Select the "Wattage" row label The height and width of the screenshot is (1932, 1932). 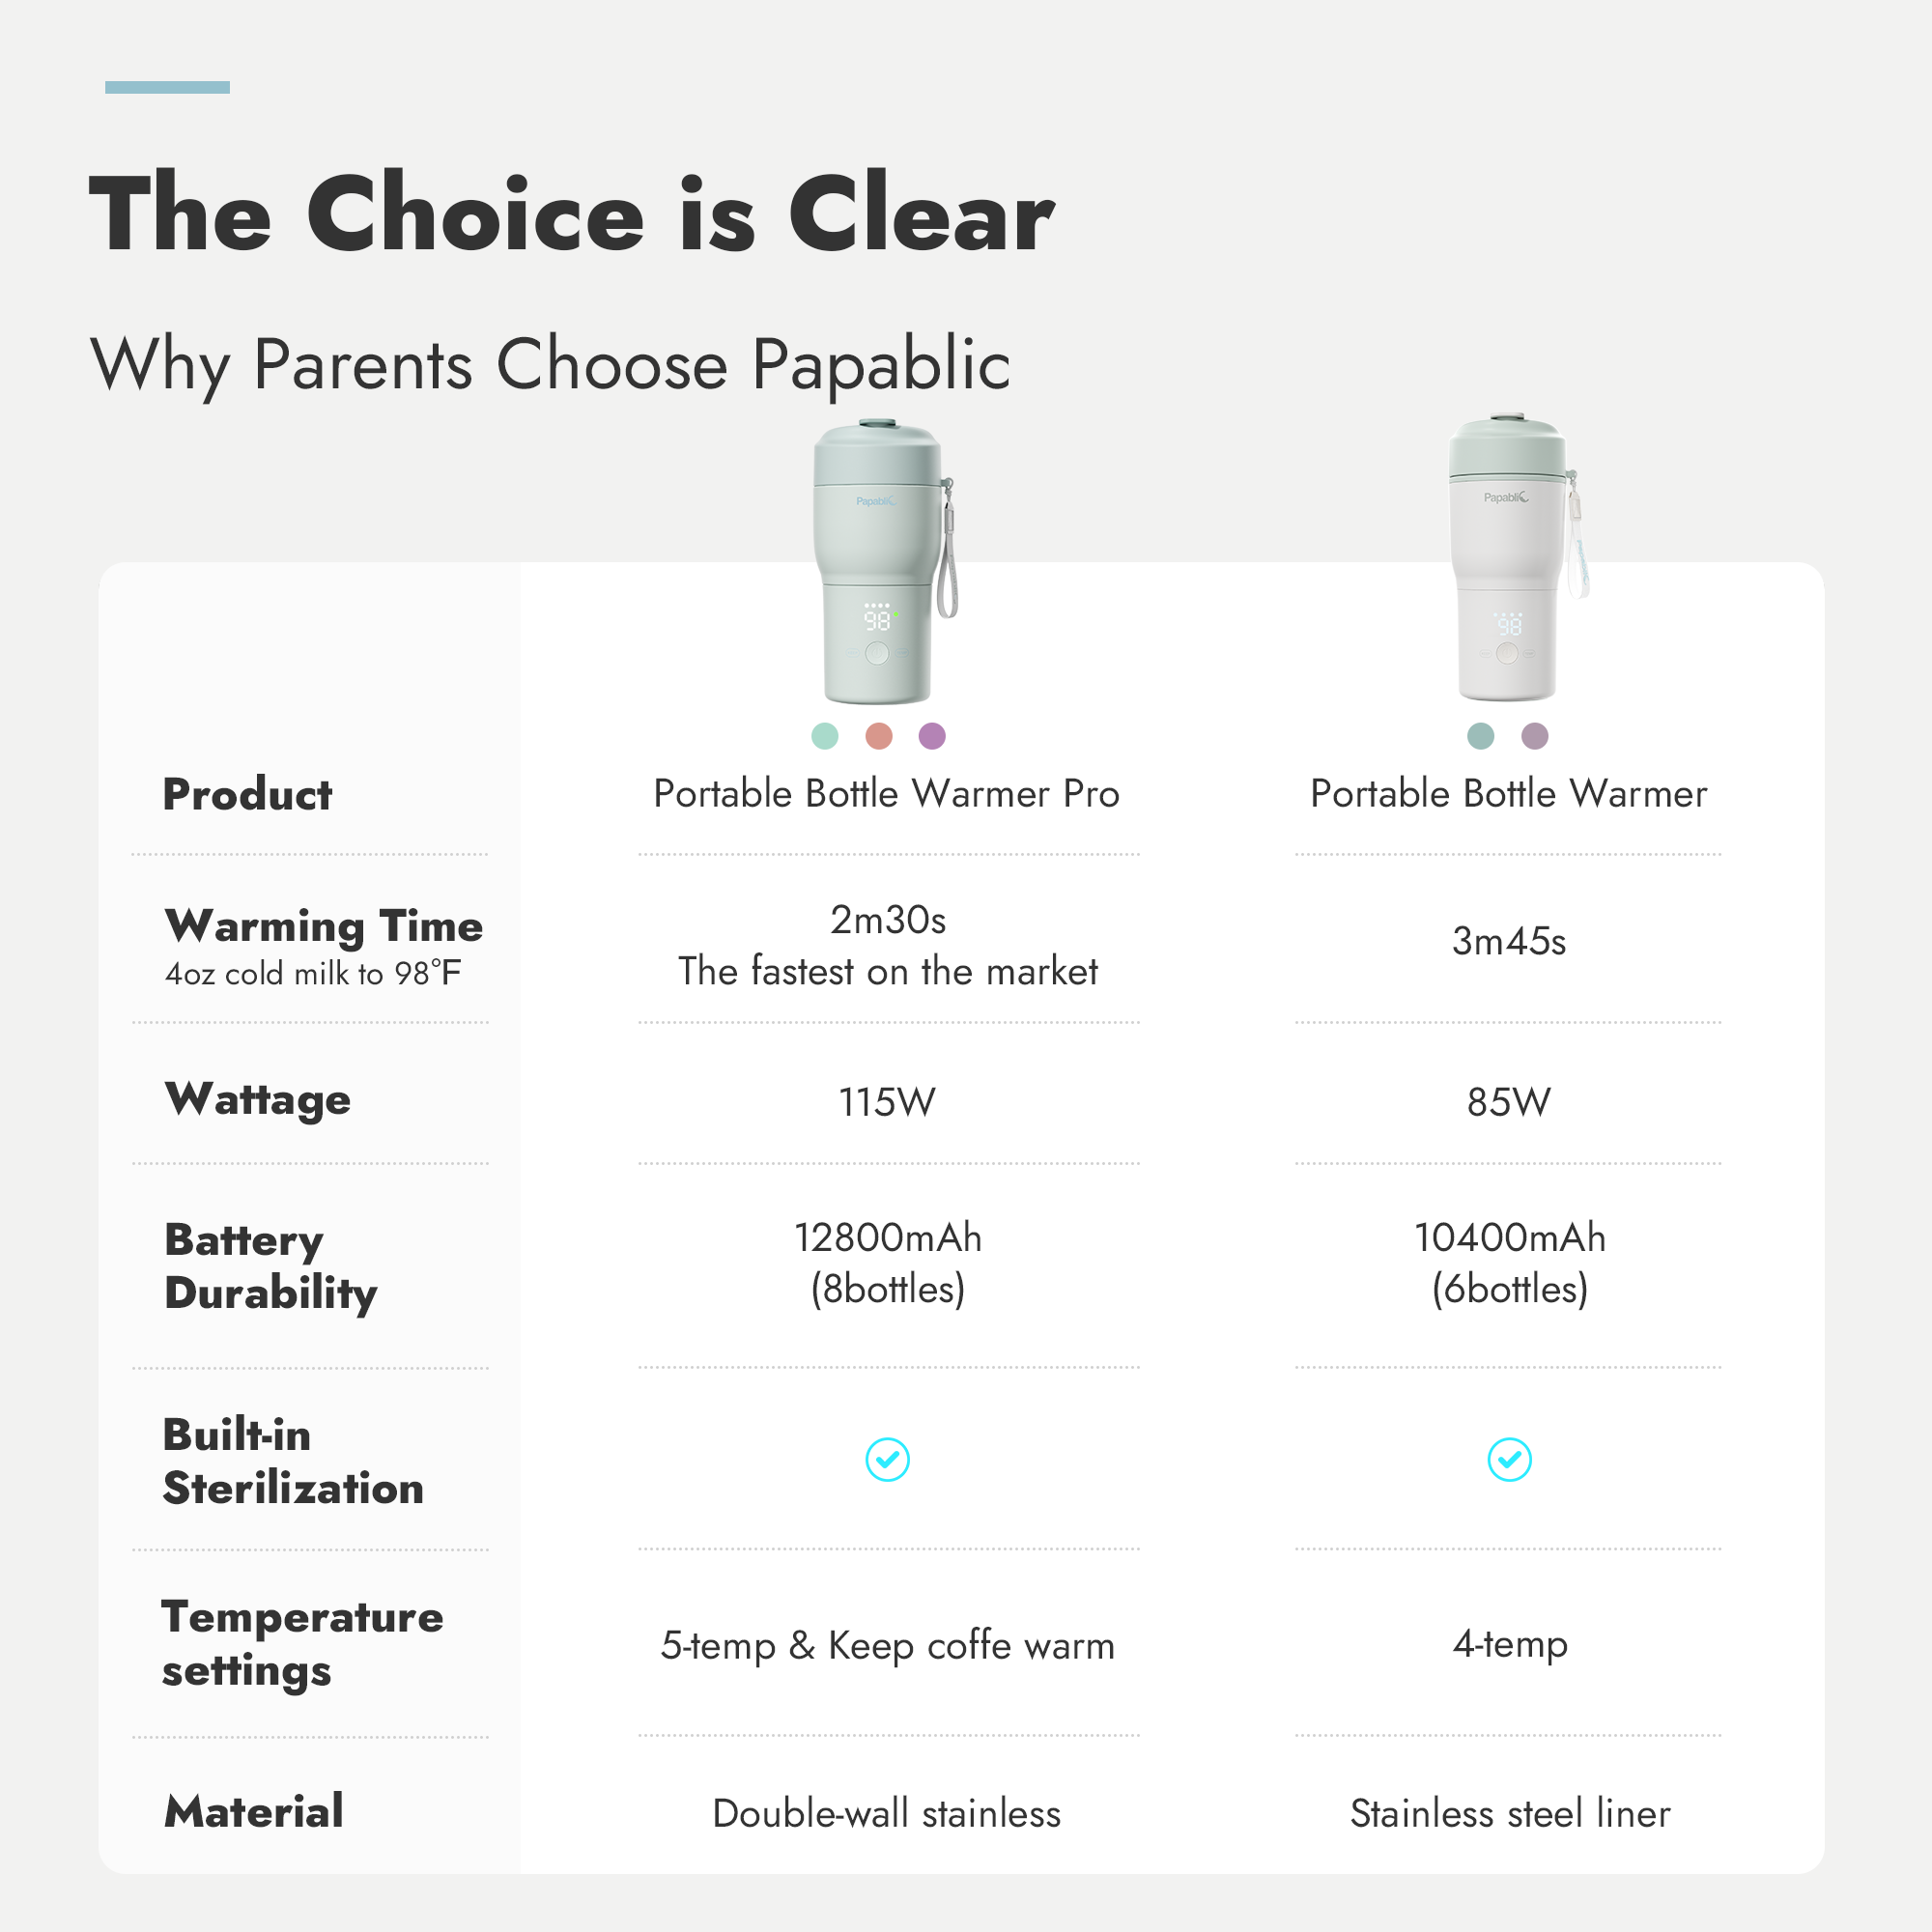[x=258, y=1099]
